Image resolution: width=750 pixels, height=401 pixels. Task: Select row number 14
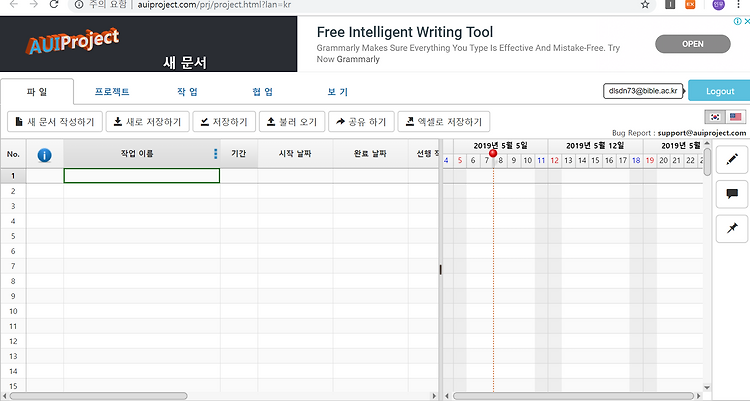click(13, 371)
